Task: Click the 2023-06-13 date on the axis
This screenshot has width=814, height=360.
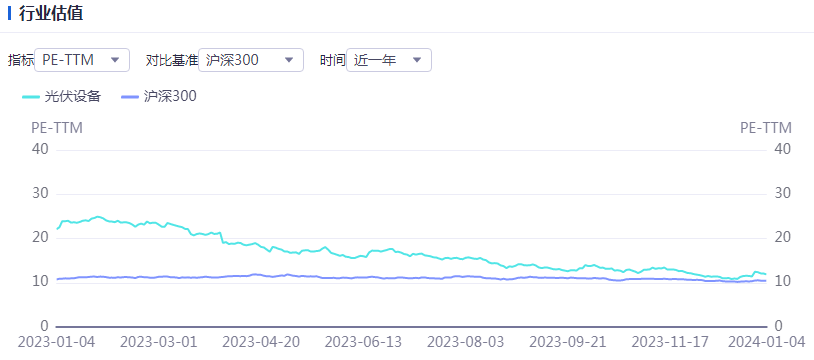Action: [x=355, y=341]
